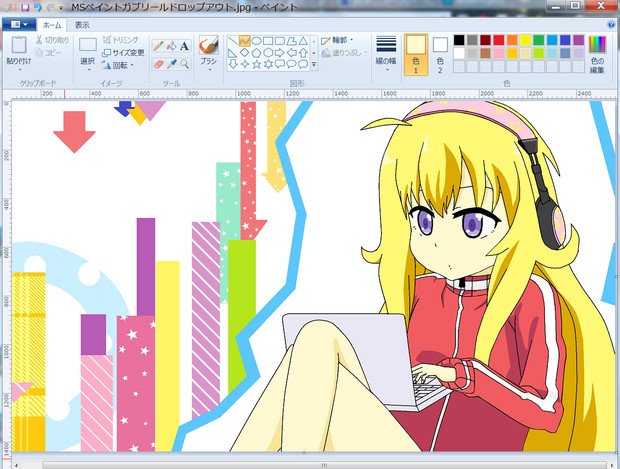The height and width of the screenshot is (469, 620).
Task: Pick the purple color swatch
Action: point(578,40)
